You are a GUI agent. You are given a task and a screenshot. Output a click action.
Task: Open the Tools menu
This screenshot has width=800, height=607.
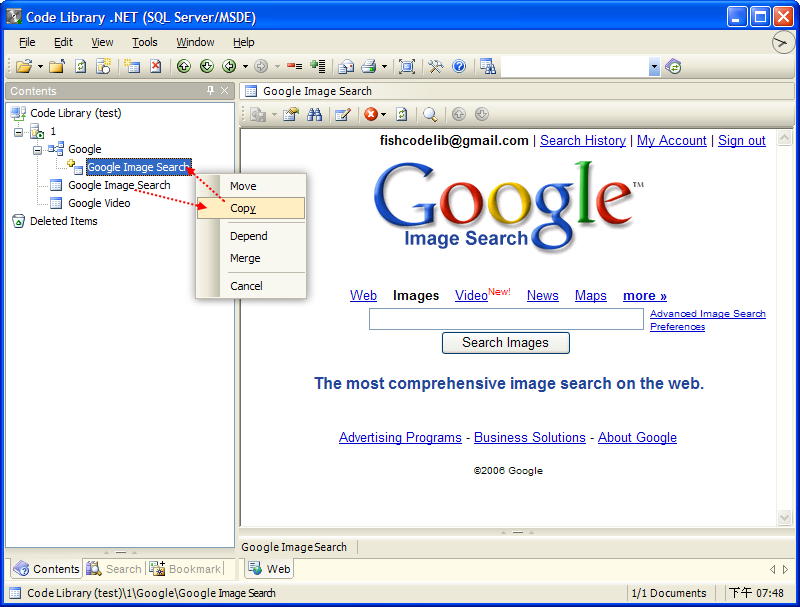click(x=144, y=42)
